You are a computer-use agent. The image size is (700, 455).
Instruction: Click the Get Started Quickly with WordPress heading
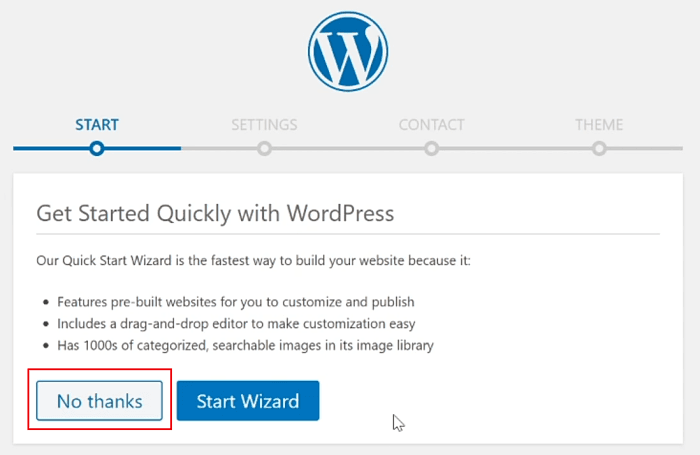point(215,213)
